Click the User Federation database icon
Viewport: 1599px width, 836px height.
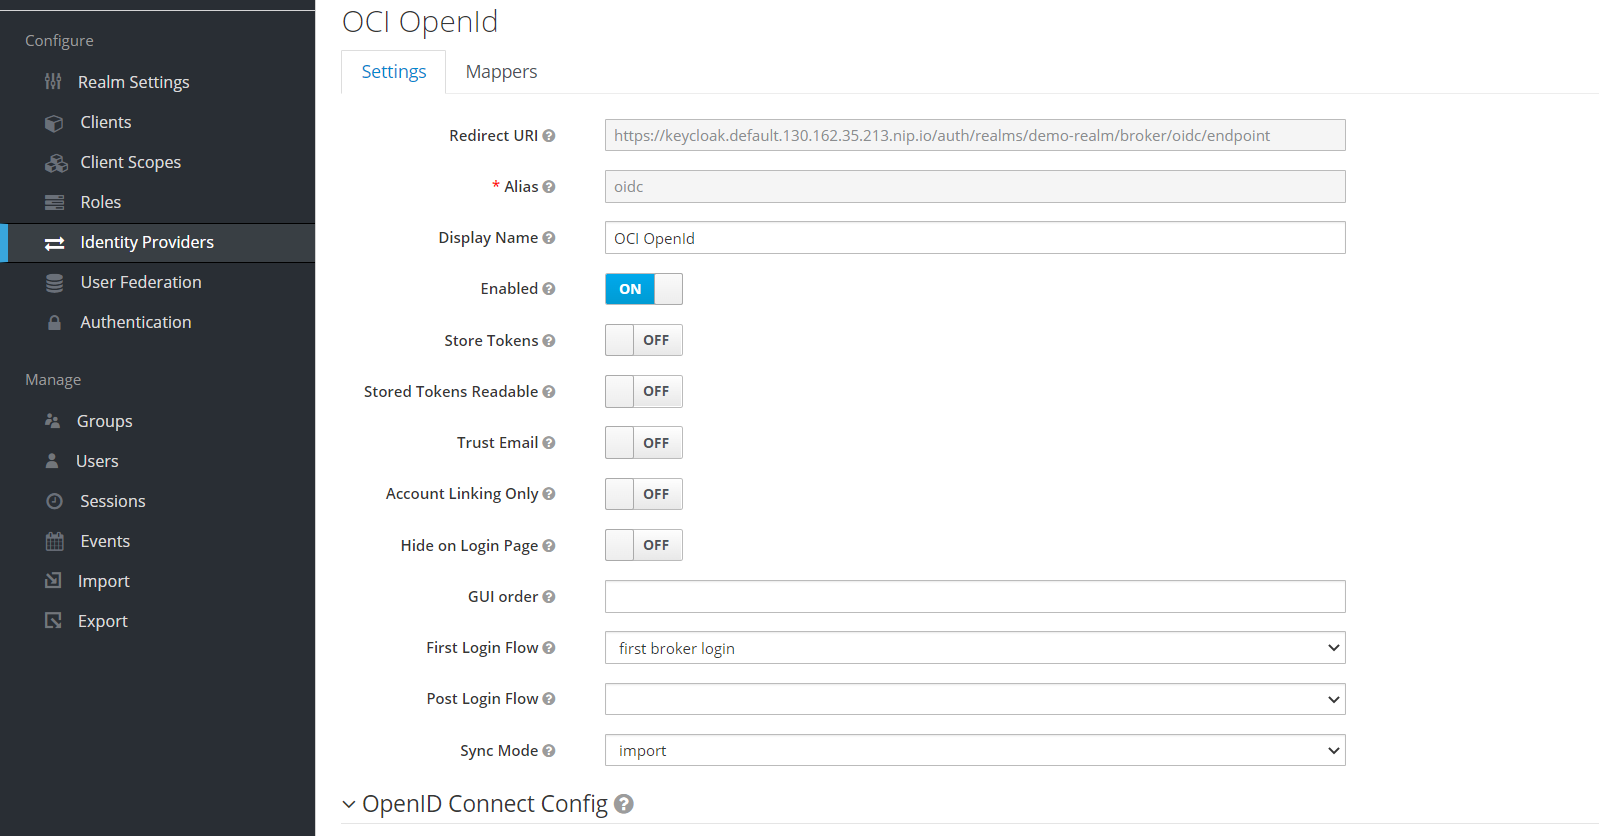tap(54, 283)
